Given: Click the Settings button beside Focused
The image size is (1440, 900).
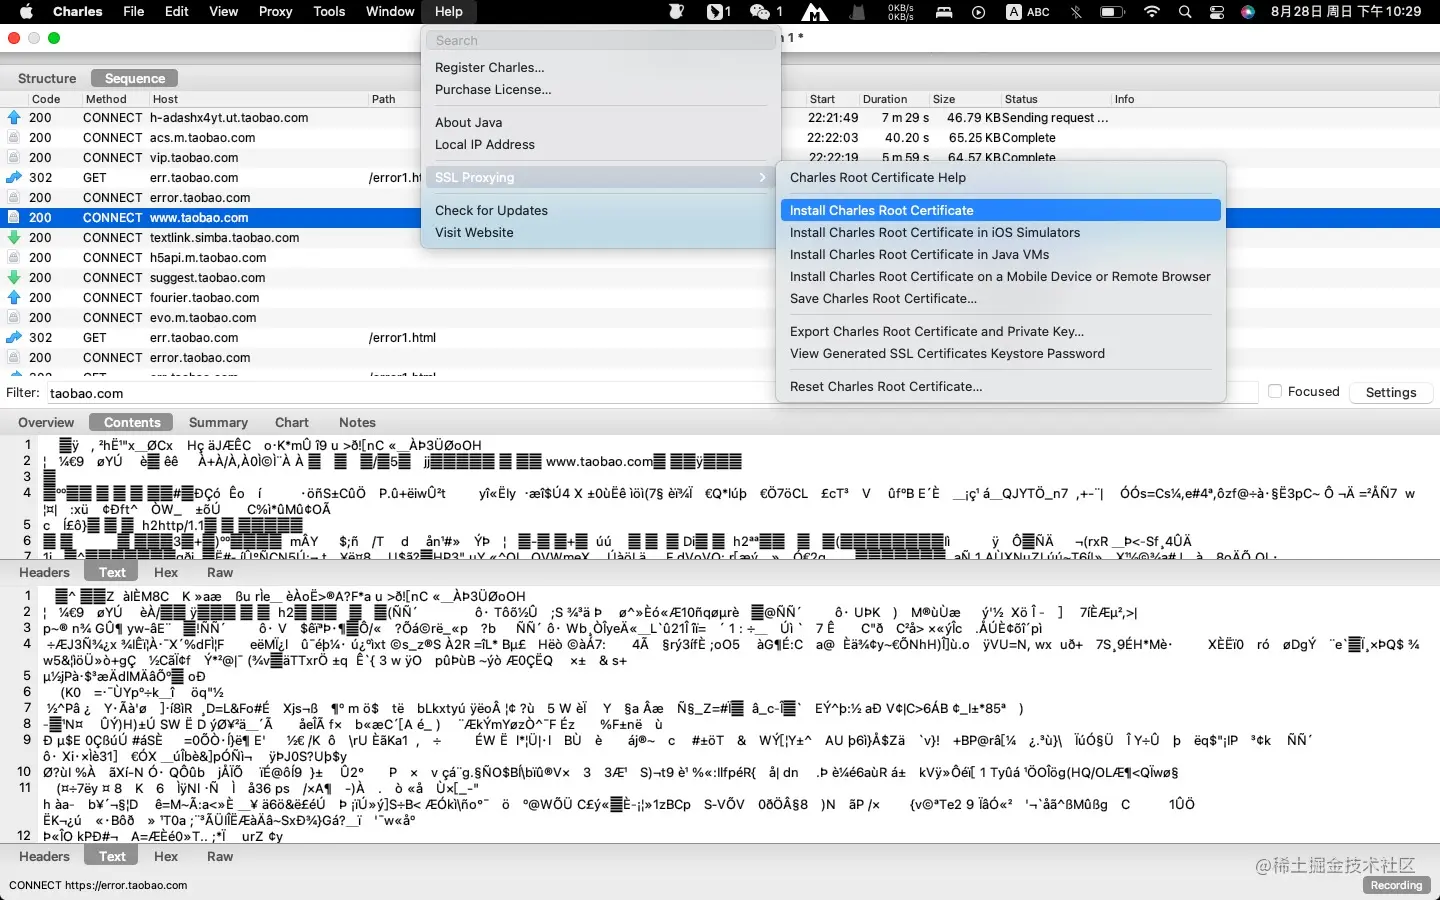Looking at the screenshot, I should [x=1391, y=392].
